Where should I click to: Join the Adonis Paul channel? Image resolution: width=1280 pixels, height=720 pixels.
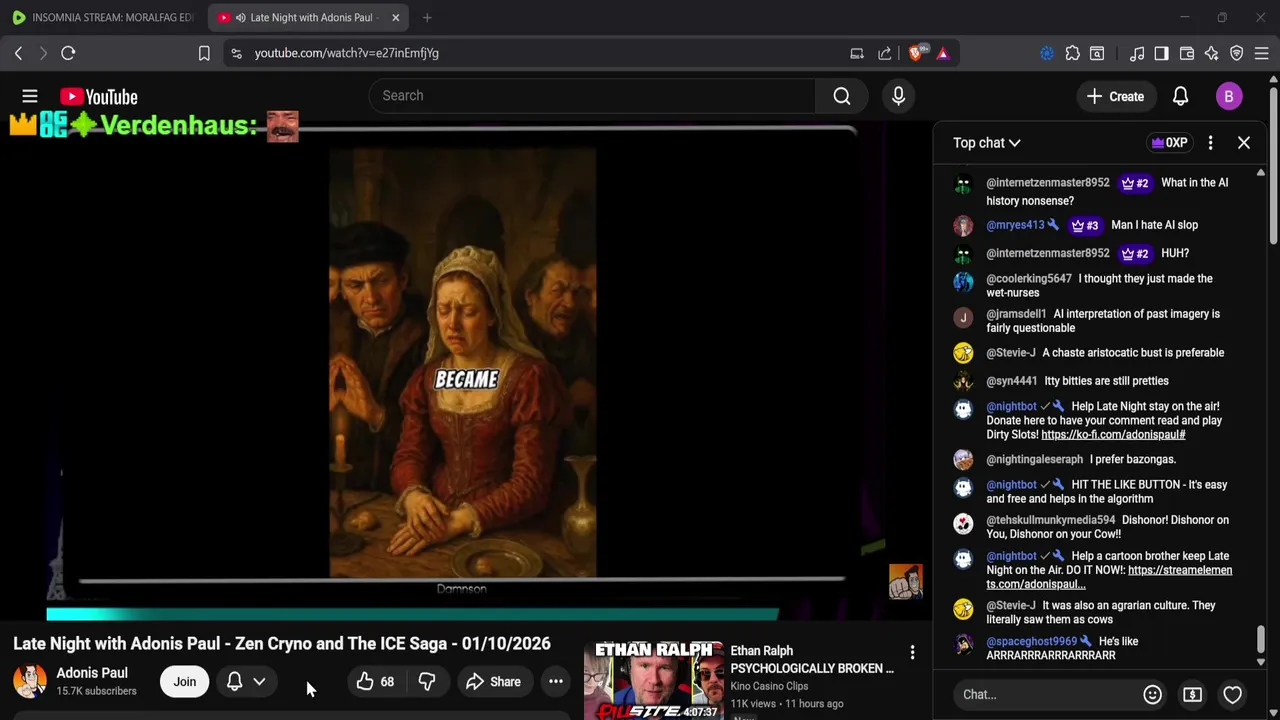coord(185,682)
